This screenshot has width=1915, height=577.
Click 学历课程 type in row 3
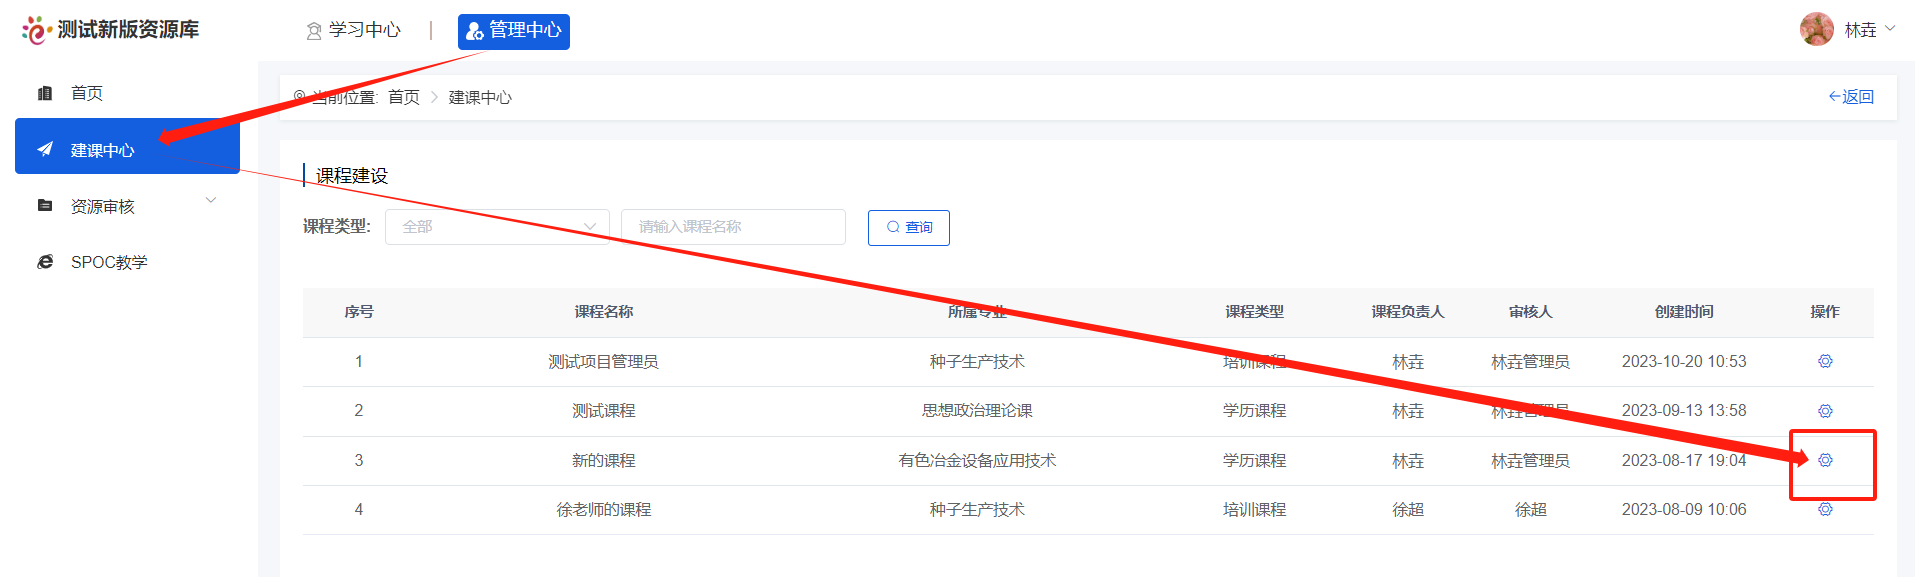(x=1255, y=461)
